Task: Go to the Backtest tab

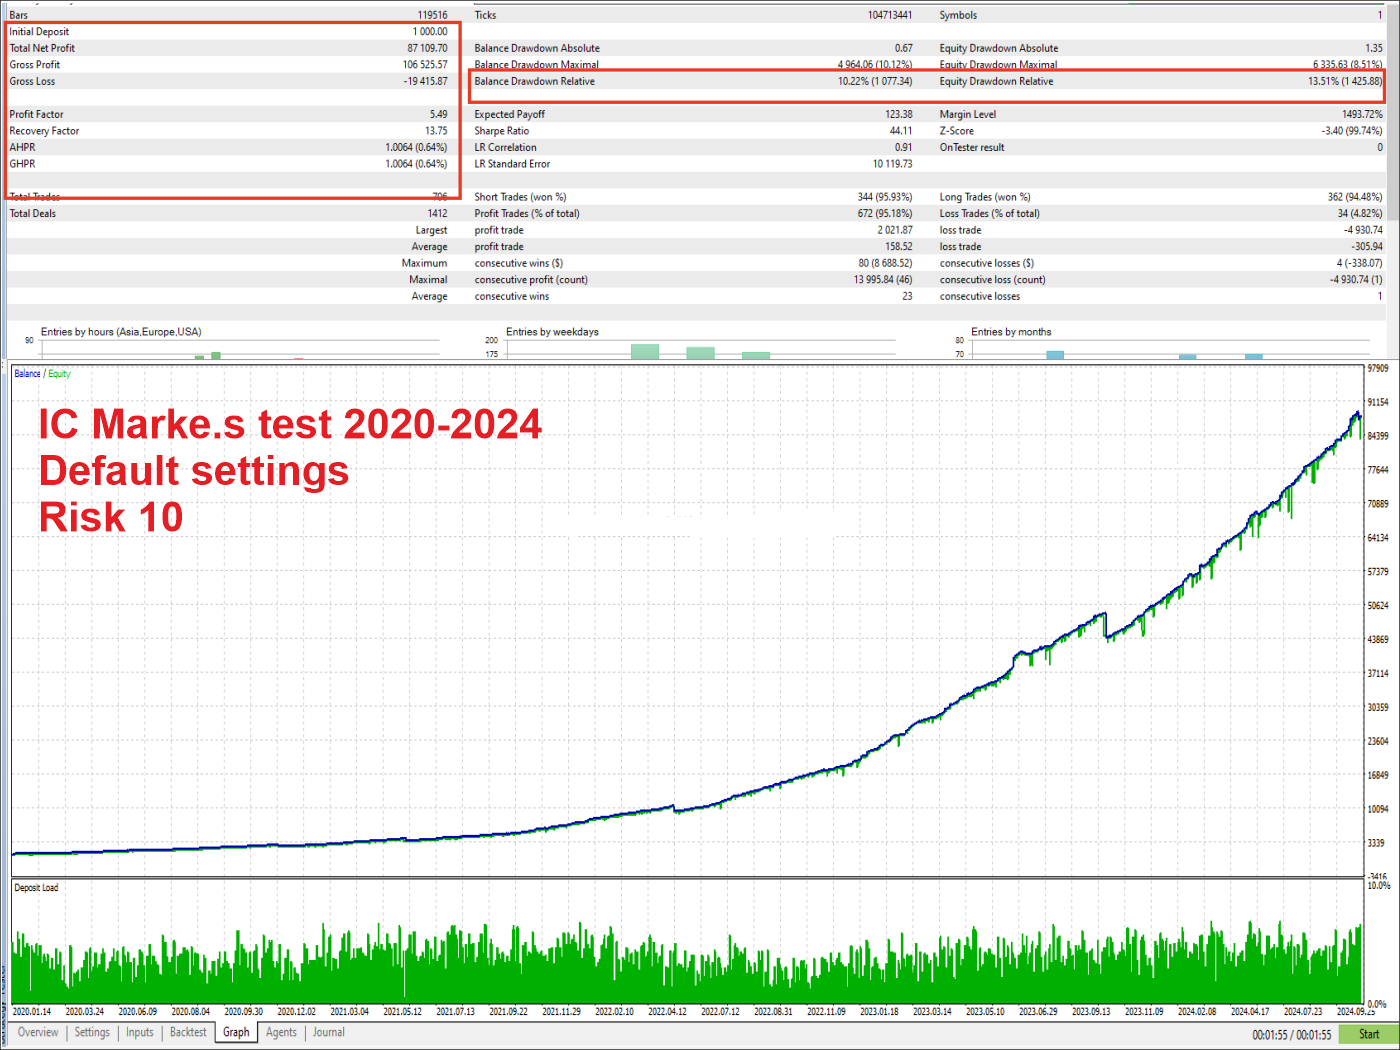Action: (188, 1032)
